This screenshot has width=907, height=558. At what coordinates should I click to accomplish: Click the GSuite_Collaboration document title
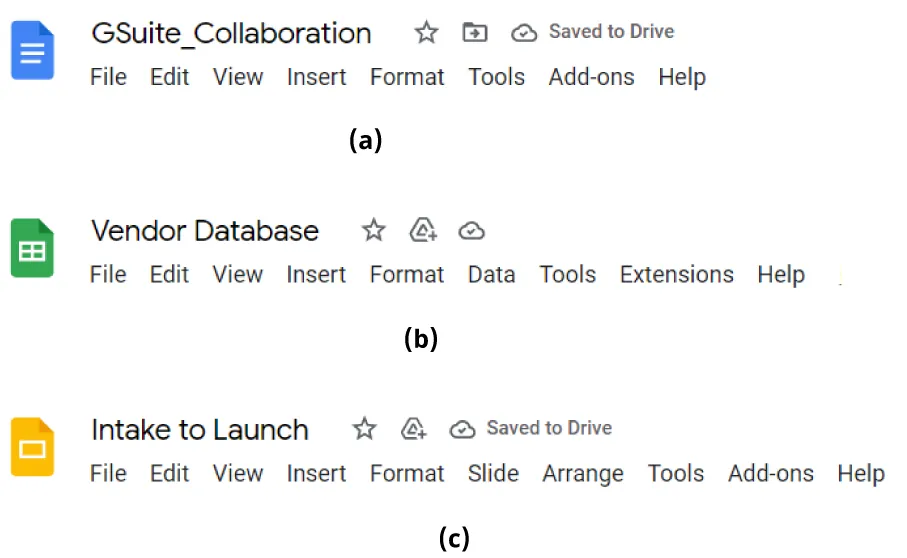click(231, 33)
